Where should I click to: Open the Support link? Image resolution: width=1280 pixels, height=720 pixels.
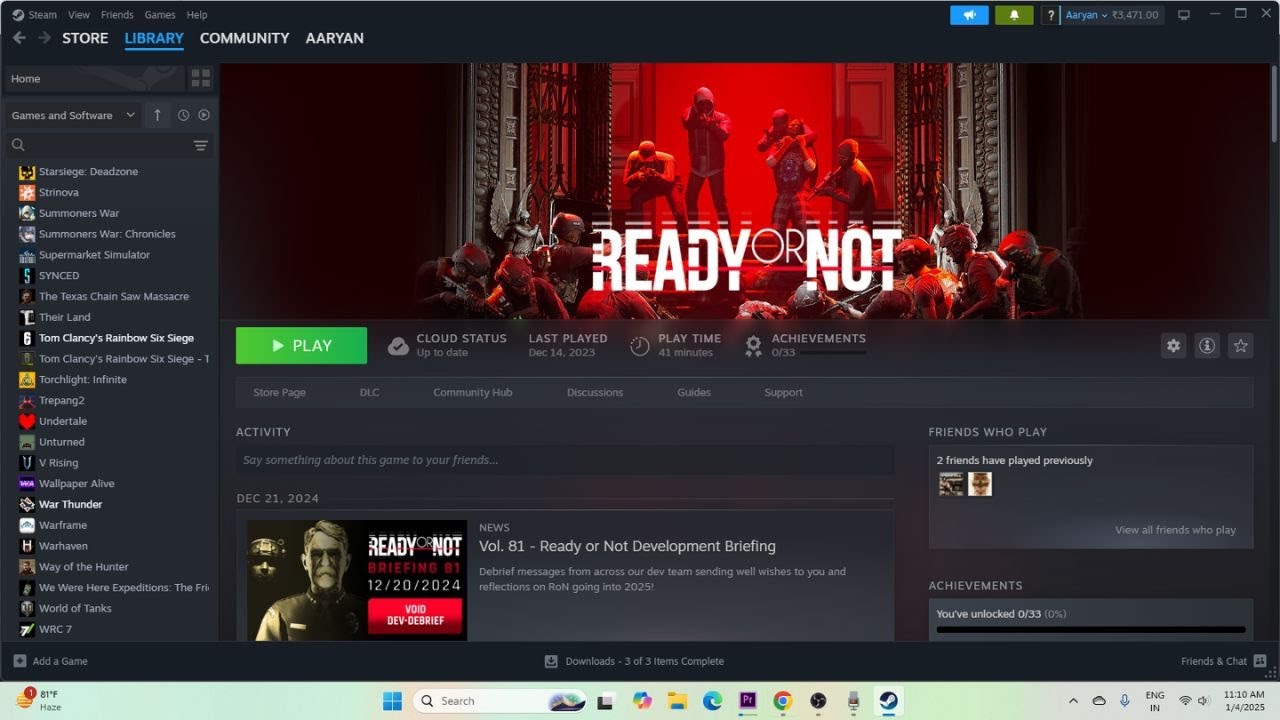coord(783,392)
